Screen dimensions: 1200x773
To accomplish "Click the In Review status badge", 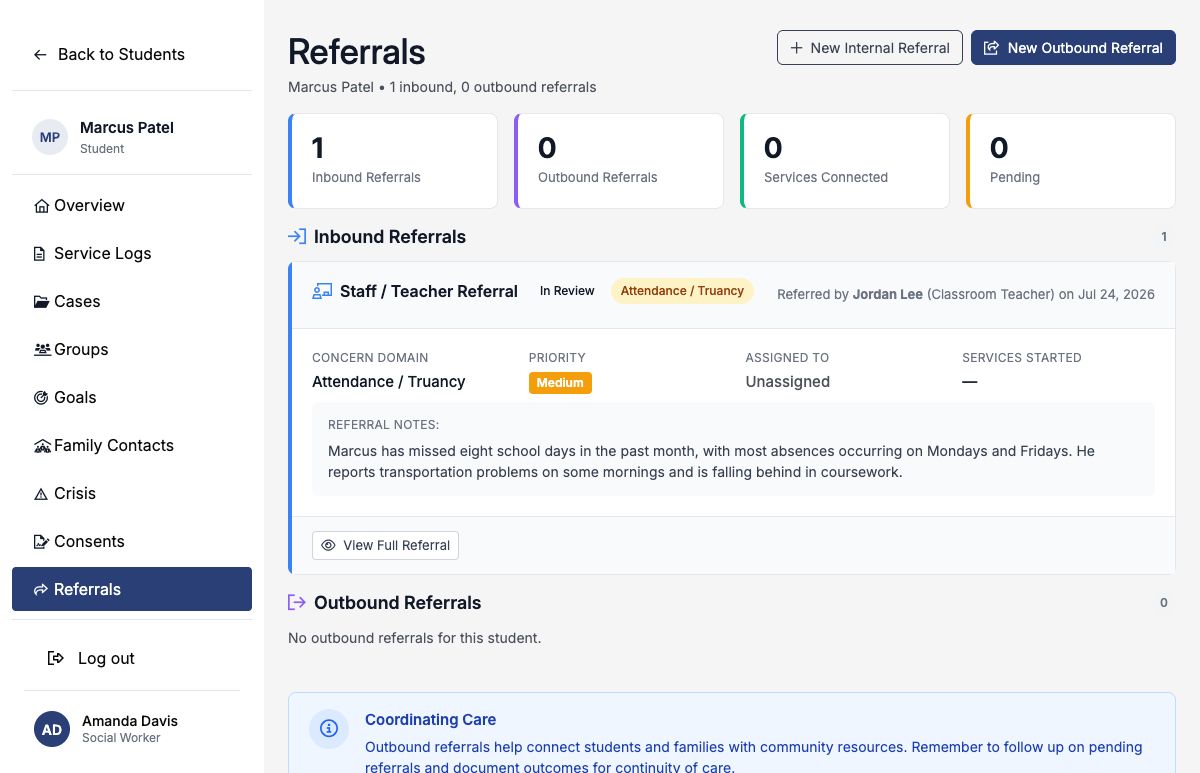I will point(567,291).
